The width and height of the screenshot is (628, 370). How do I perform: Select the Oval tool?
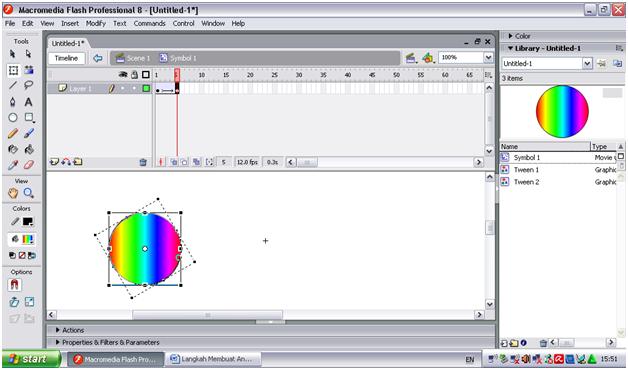click(x=13, y=117)
